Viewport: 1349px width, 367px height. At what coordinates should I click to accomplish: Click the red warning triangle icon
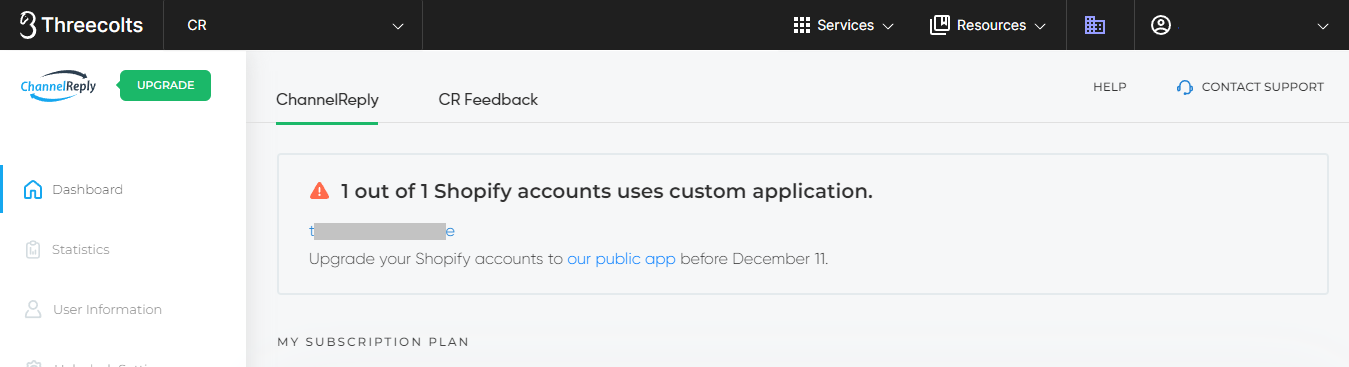pyautogui.click(x=319, y=190)
